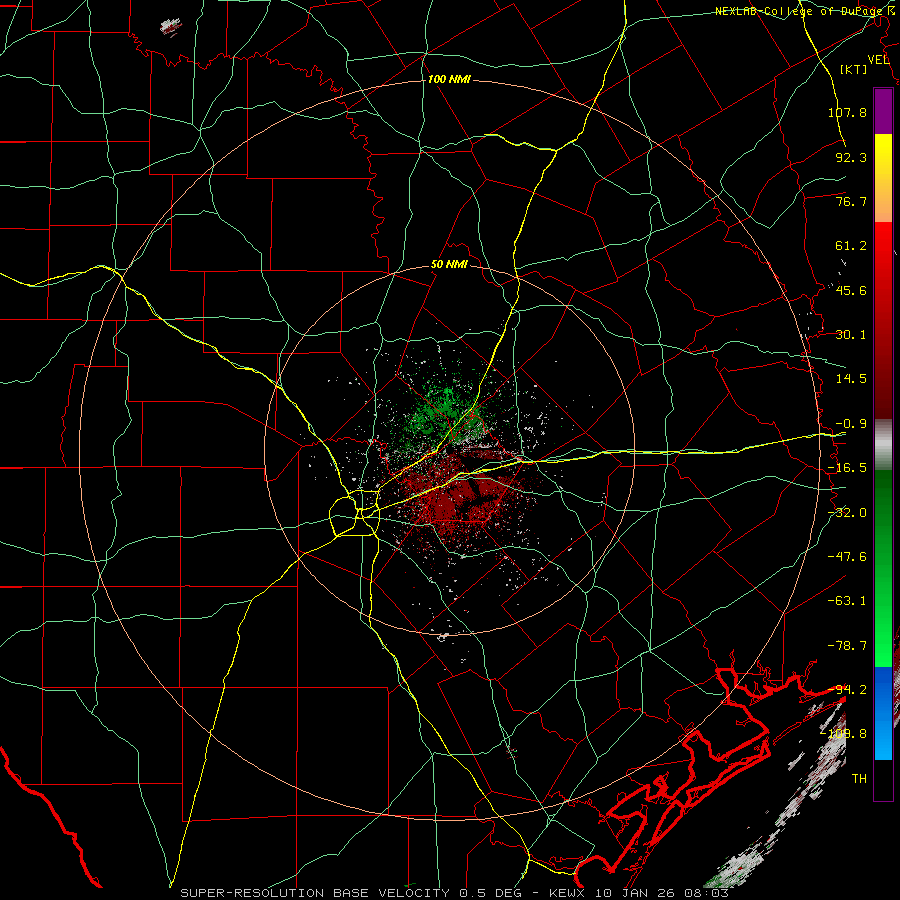Image resolution: width=900 pixels, height=900 pixels.
Task: Click the TH legend label
Action: click(x=859, y=779)
